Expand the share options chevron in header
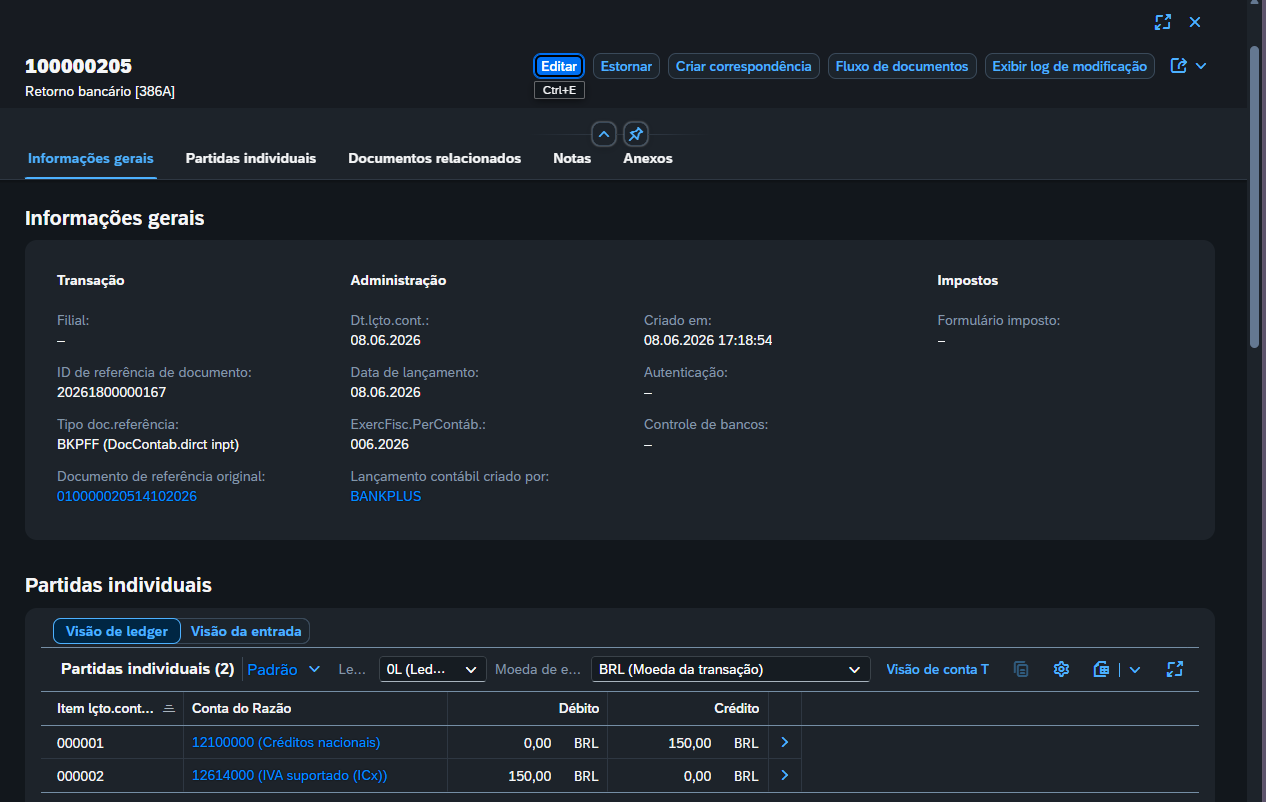1266x802 pixels. pyautogui.click(x=1201, y=66)
